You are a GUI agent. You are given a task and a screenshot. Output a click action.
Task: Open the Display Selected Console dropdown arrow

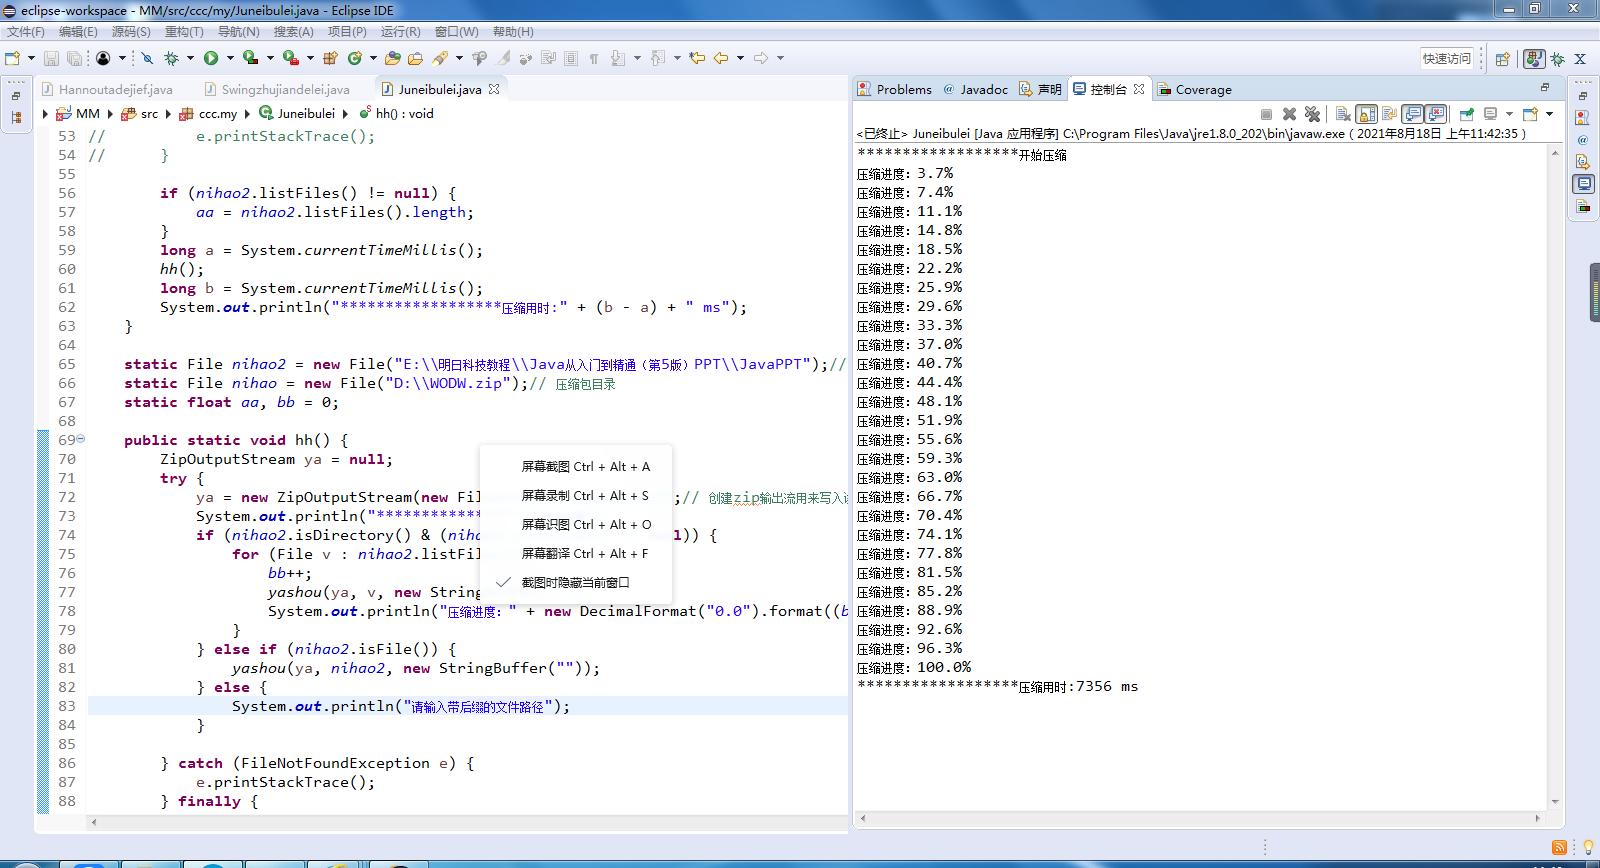click(x=1509, y=114)
